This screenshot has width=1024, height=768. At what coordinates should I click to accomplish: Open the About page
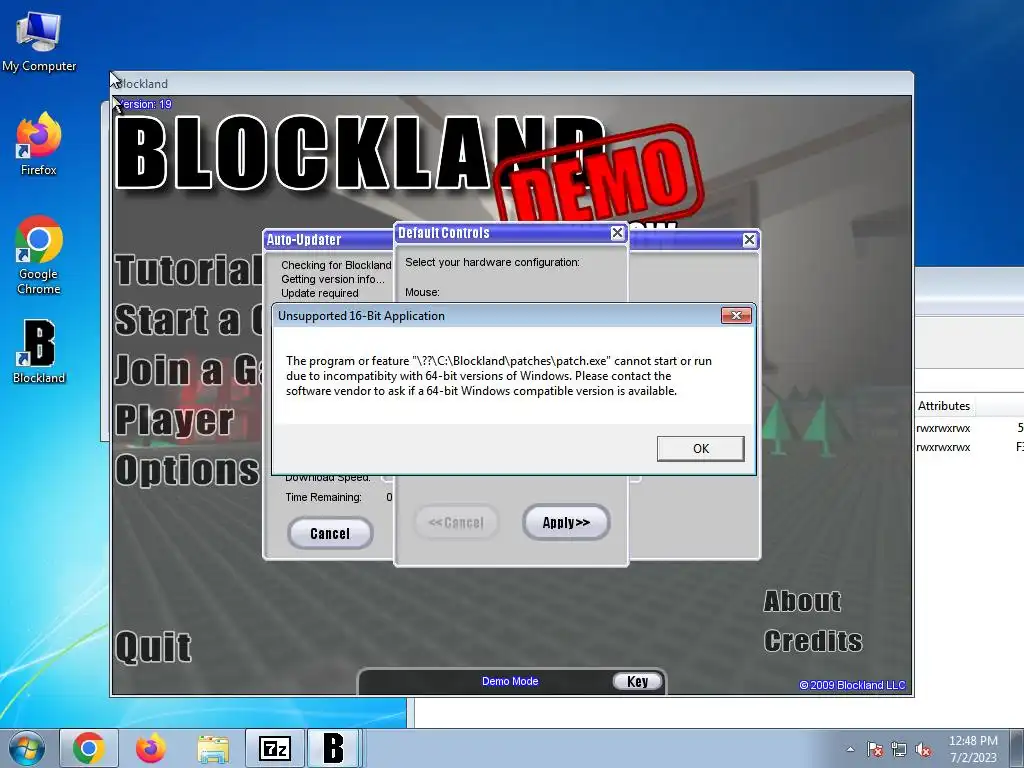pos(803,601)
